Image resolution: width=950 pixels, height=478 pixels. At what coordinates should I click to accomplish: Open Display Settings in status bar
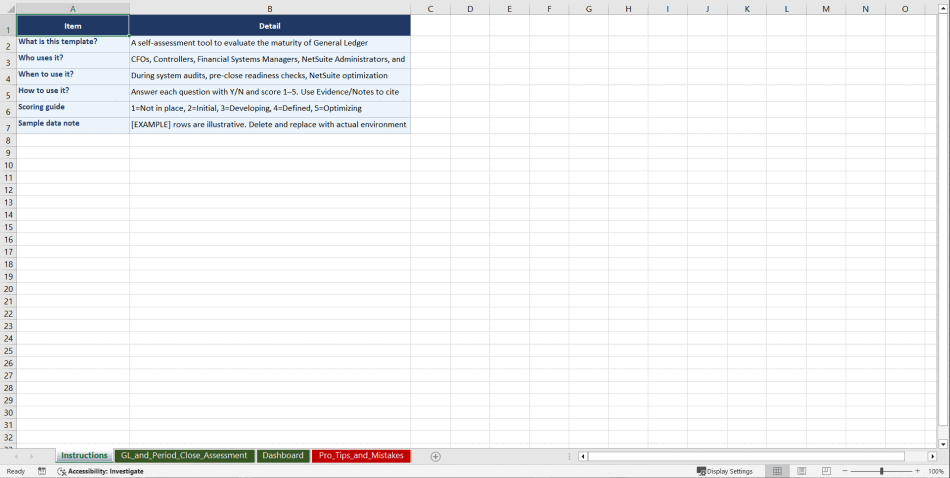point(725,471)
